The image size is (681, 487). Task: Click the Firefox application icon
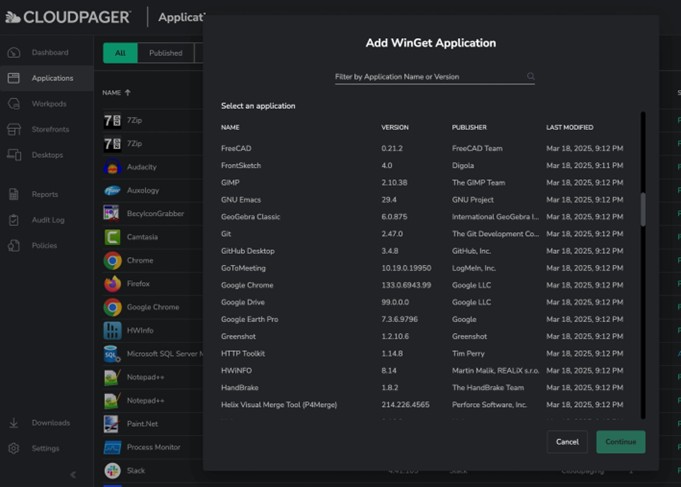click(x=113, y=284)
